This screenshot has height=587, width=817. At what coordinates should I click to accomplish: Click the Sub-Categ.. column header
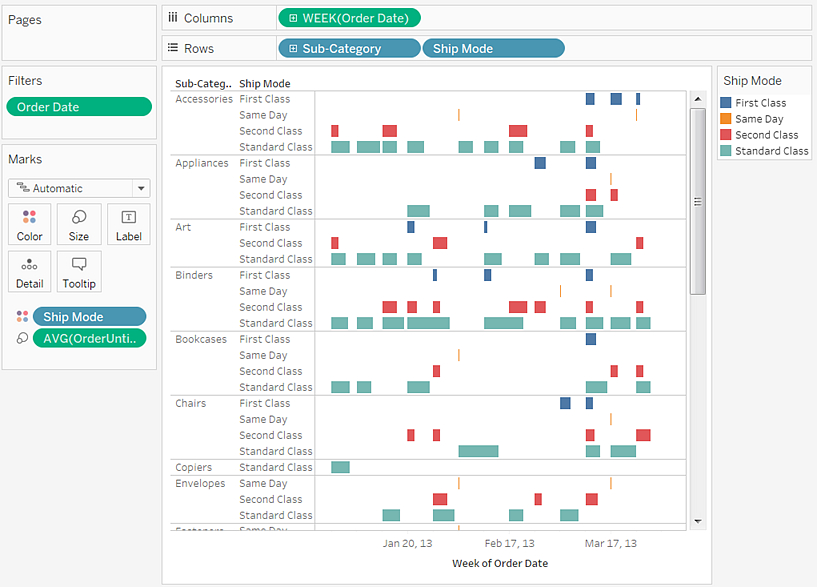click(203, 83)
